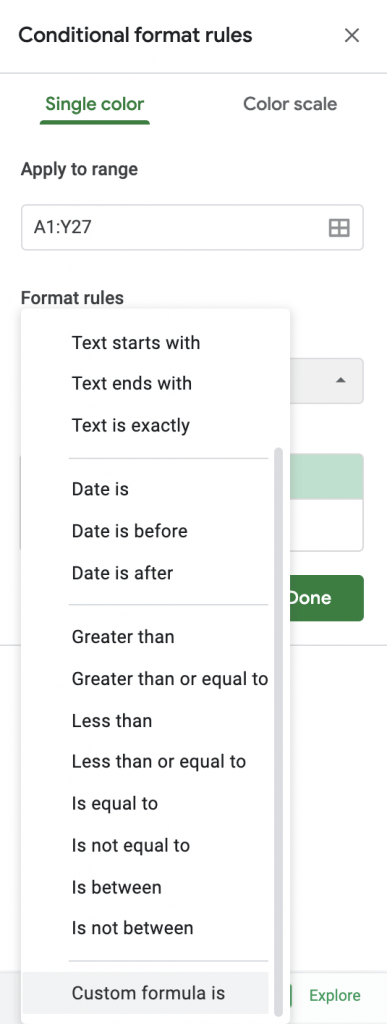This screenshot has width=387, height=1024.
Task: Open the Explore button
Action: (x=335, y=996)
